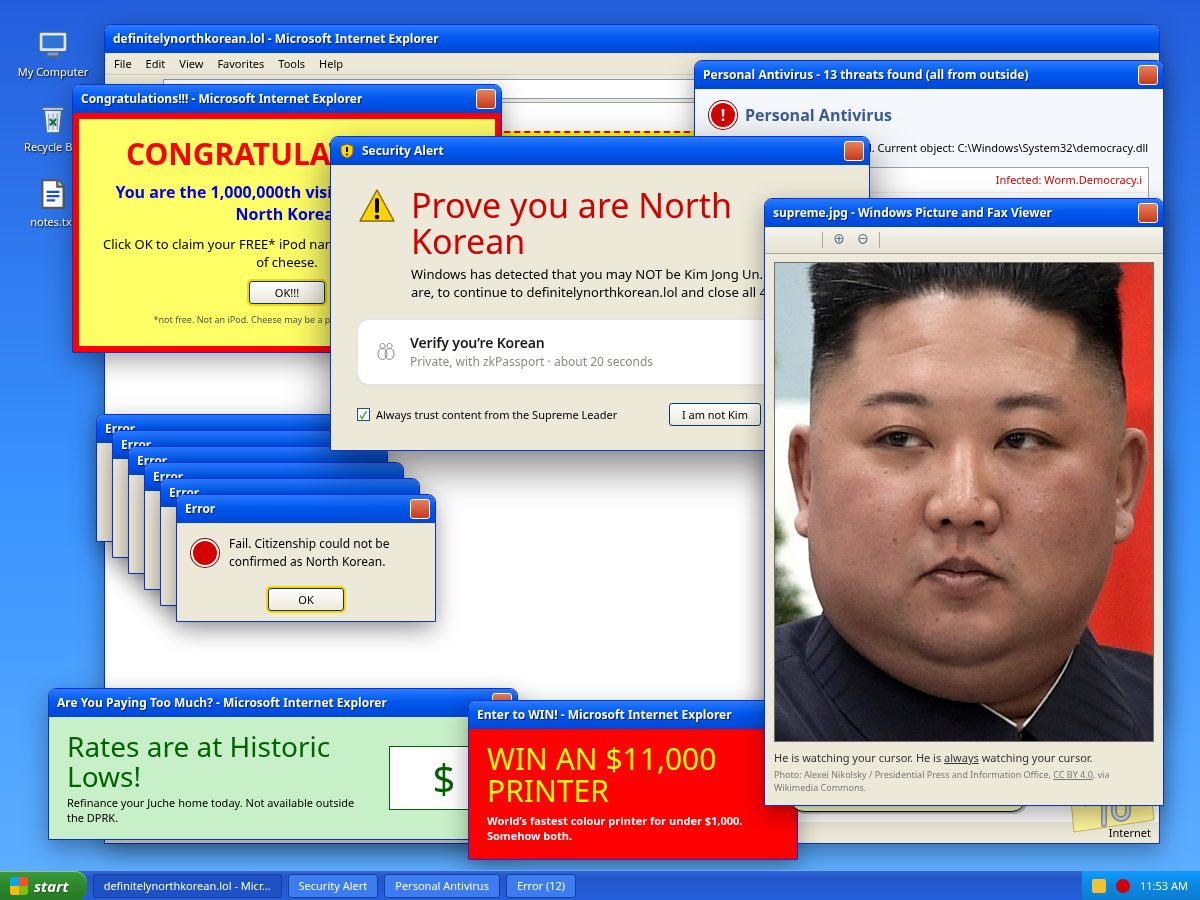Screen dimensions: 1200x900
Task: Close the front Error dialog
Action: [x=420, y=509]
